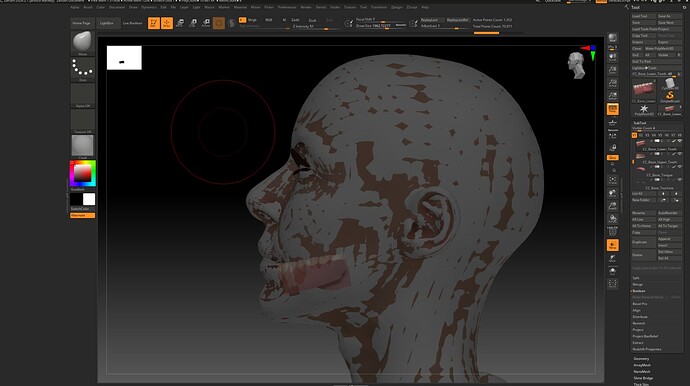The image size is (690, 386).
Task: Select the Move gizmo icon
Action: 180,23
